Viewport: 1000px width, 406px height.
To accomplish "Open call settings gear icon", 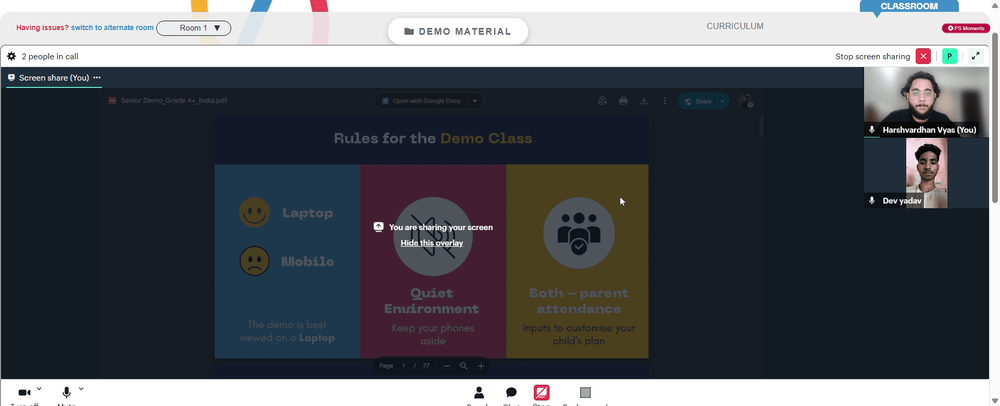I will [11, 56].
